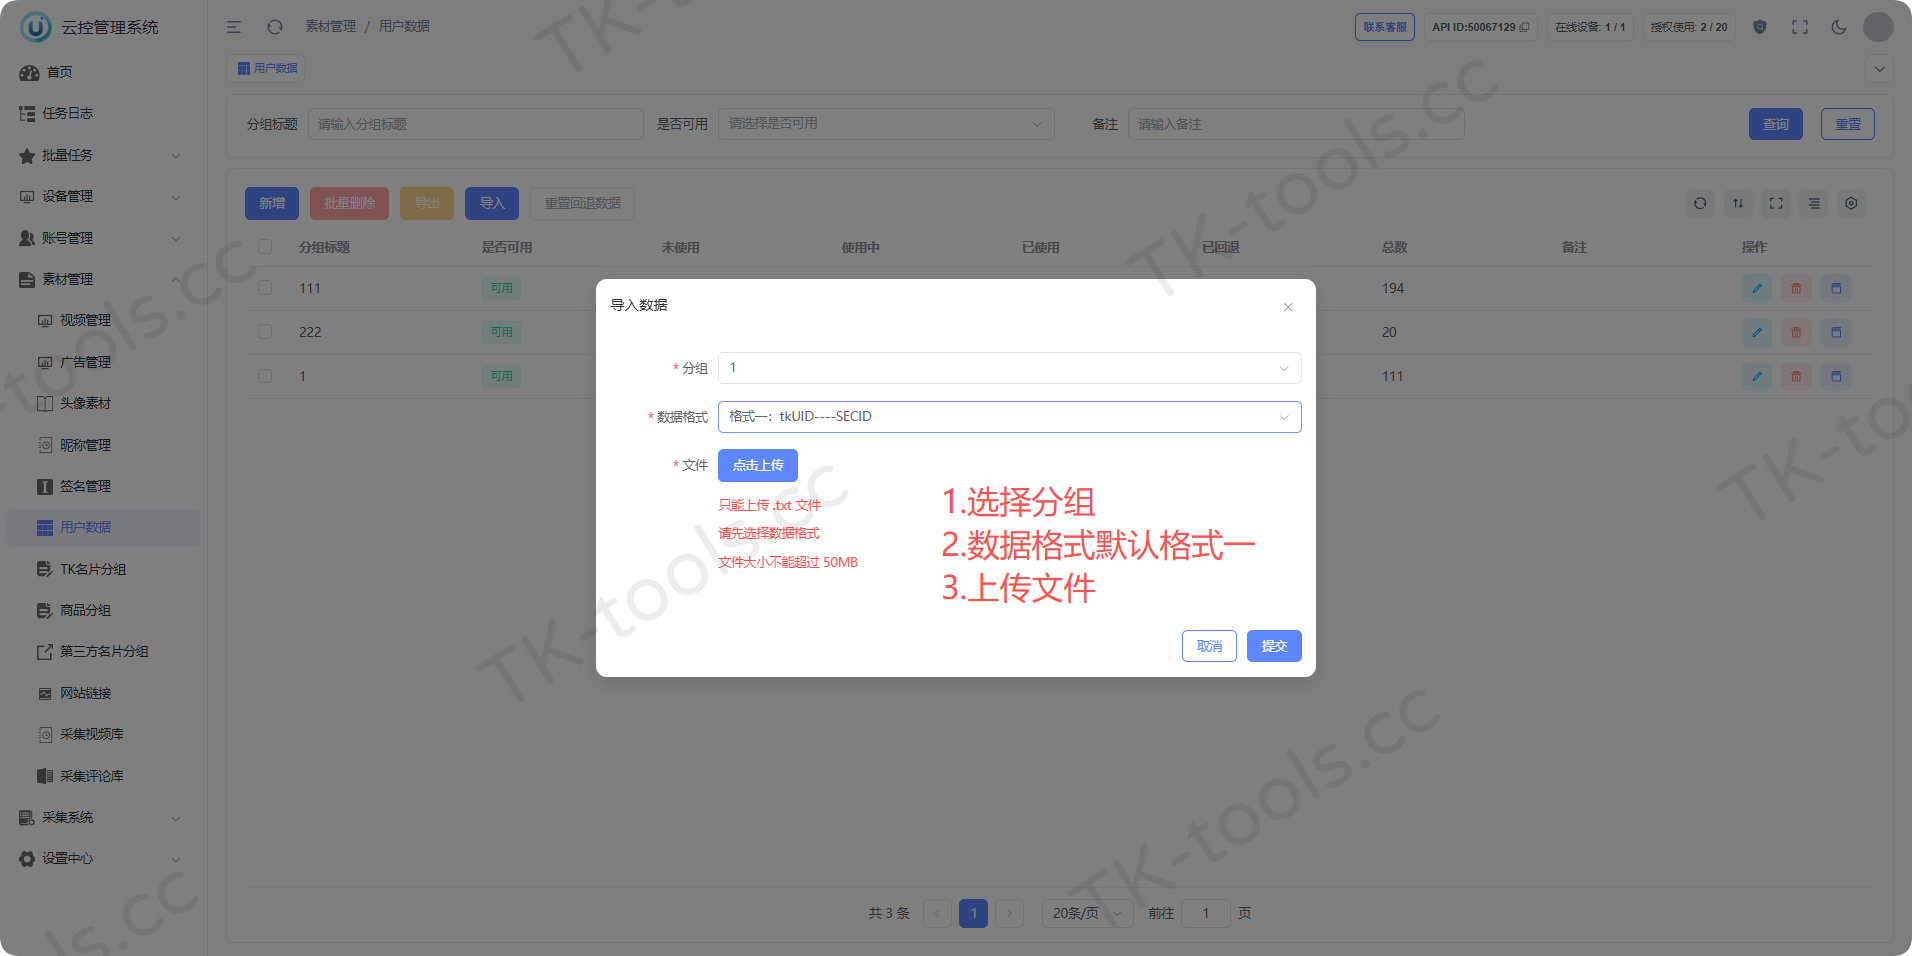Click the shield icon in the header
1912x956 pixels.
click(x=1760, y=27)
